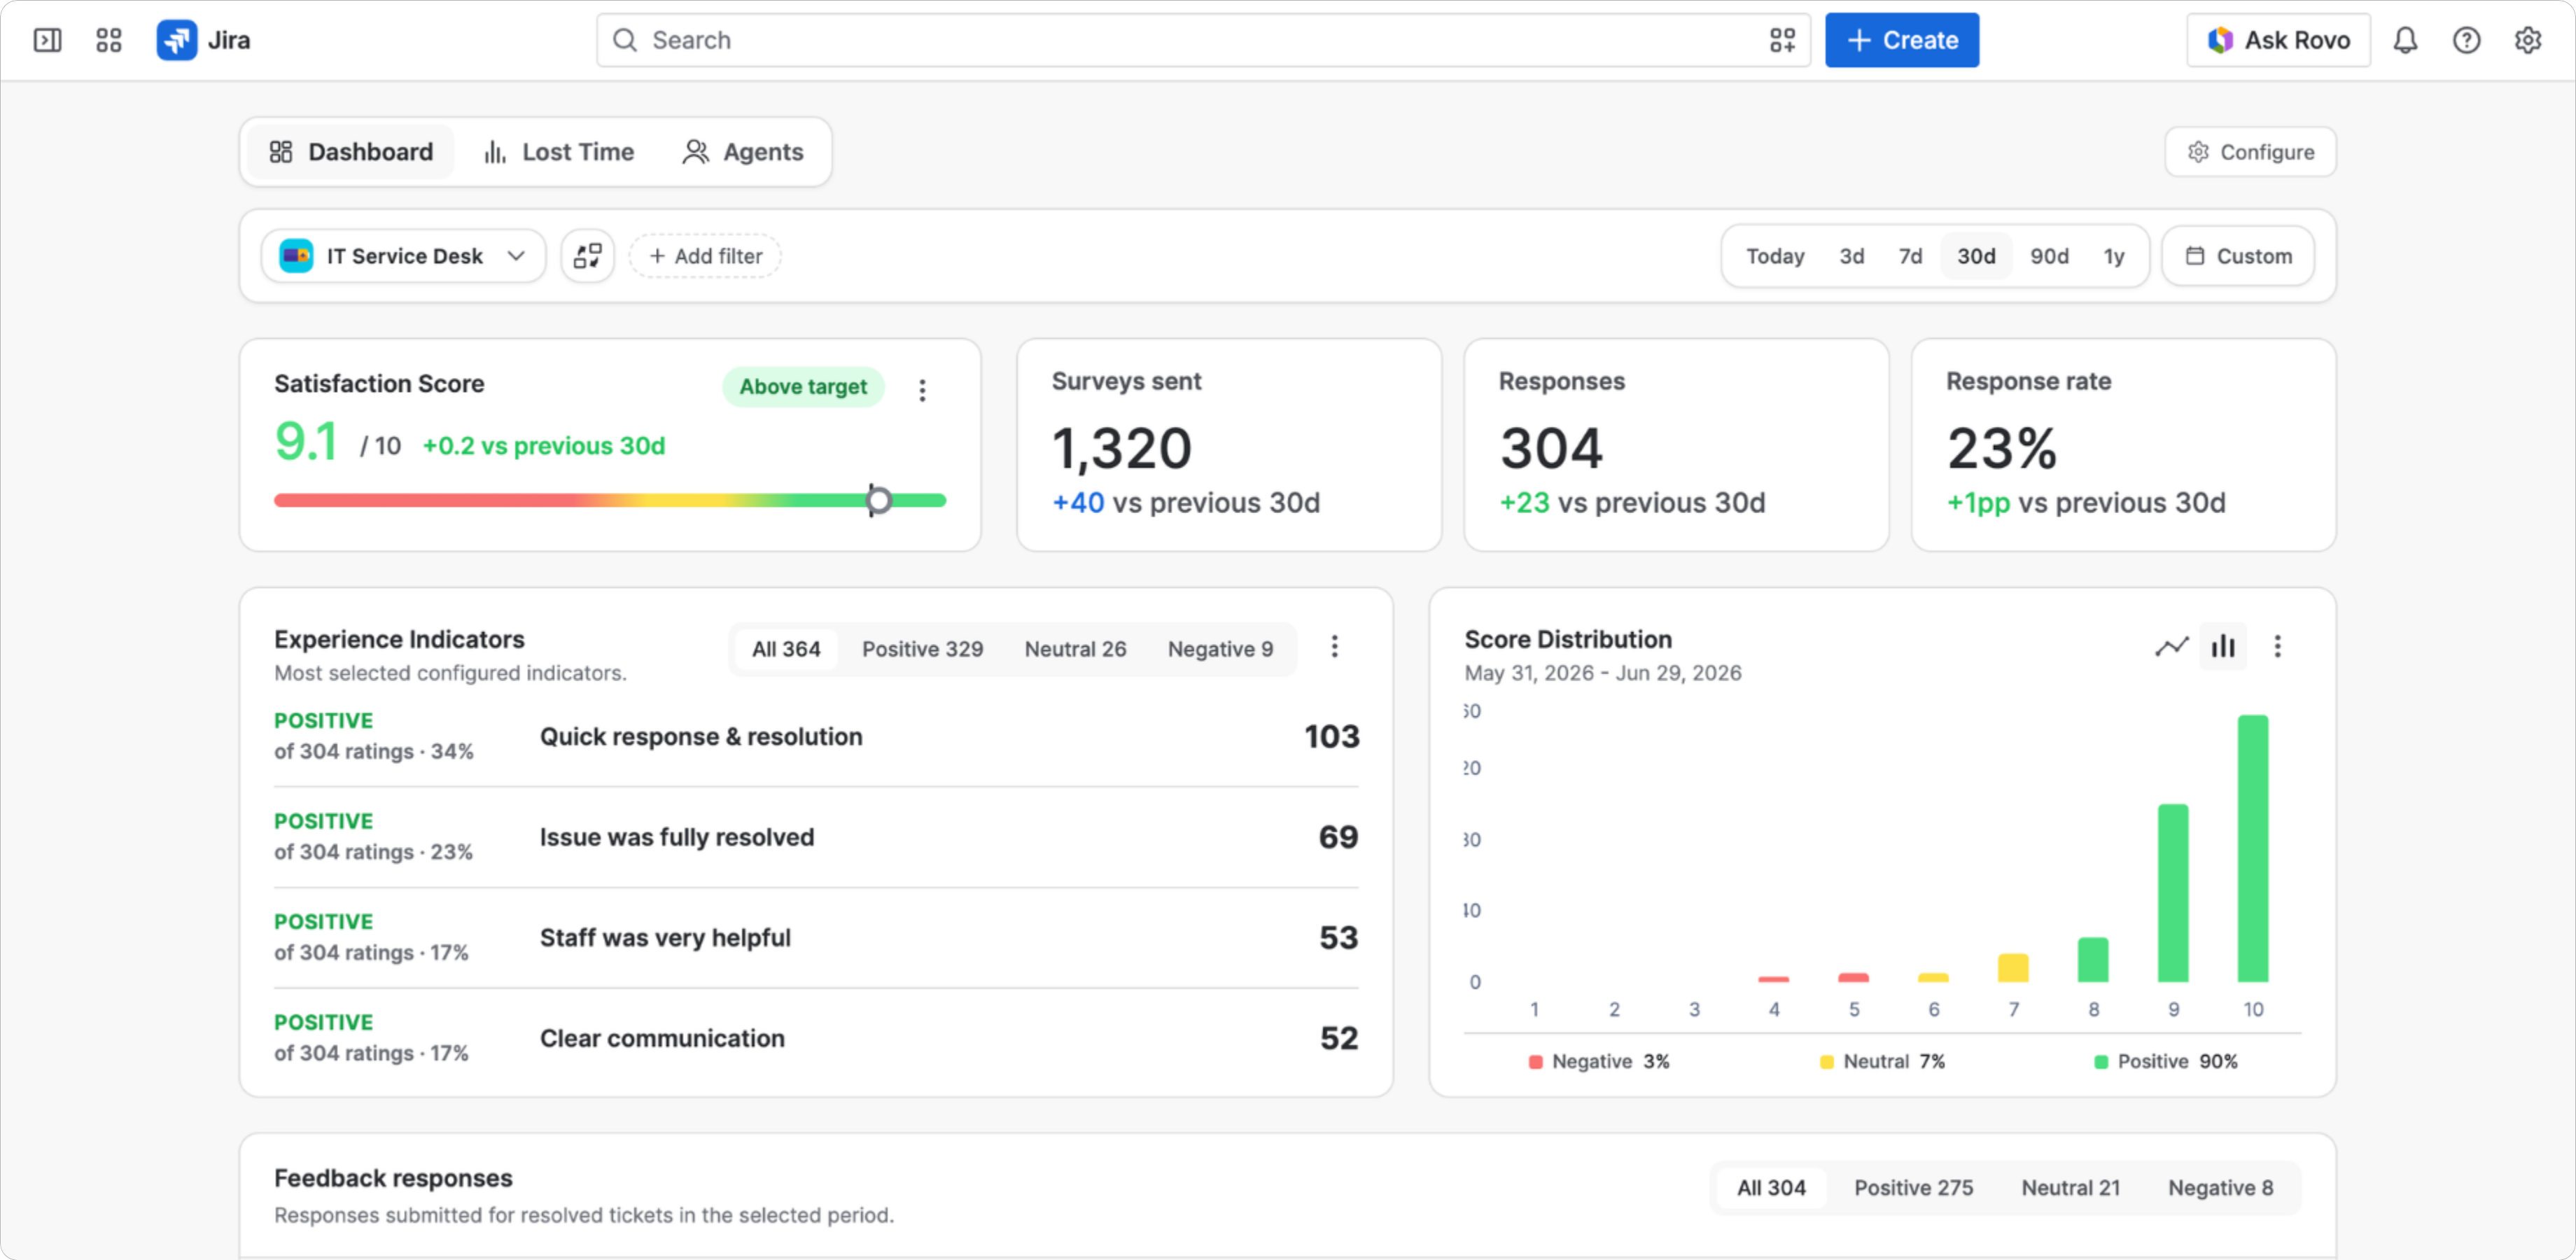Open Score Distribution more options menu

(x=2277, y=646)
